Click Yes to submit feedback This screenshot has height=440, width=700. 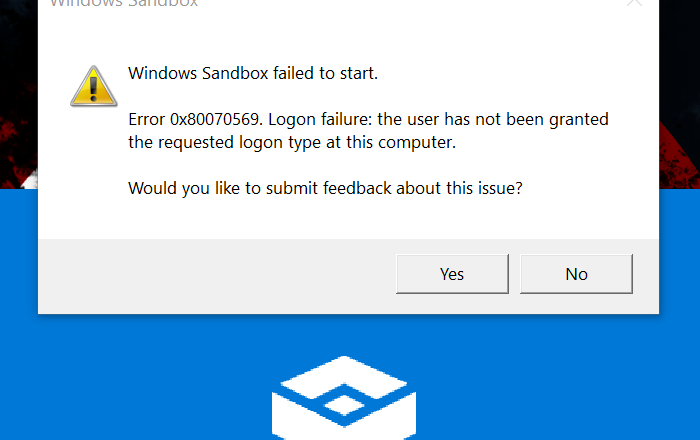tap(452, 274)
